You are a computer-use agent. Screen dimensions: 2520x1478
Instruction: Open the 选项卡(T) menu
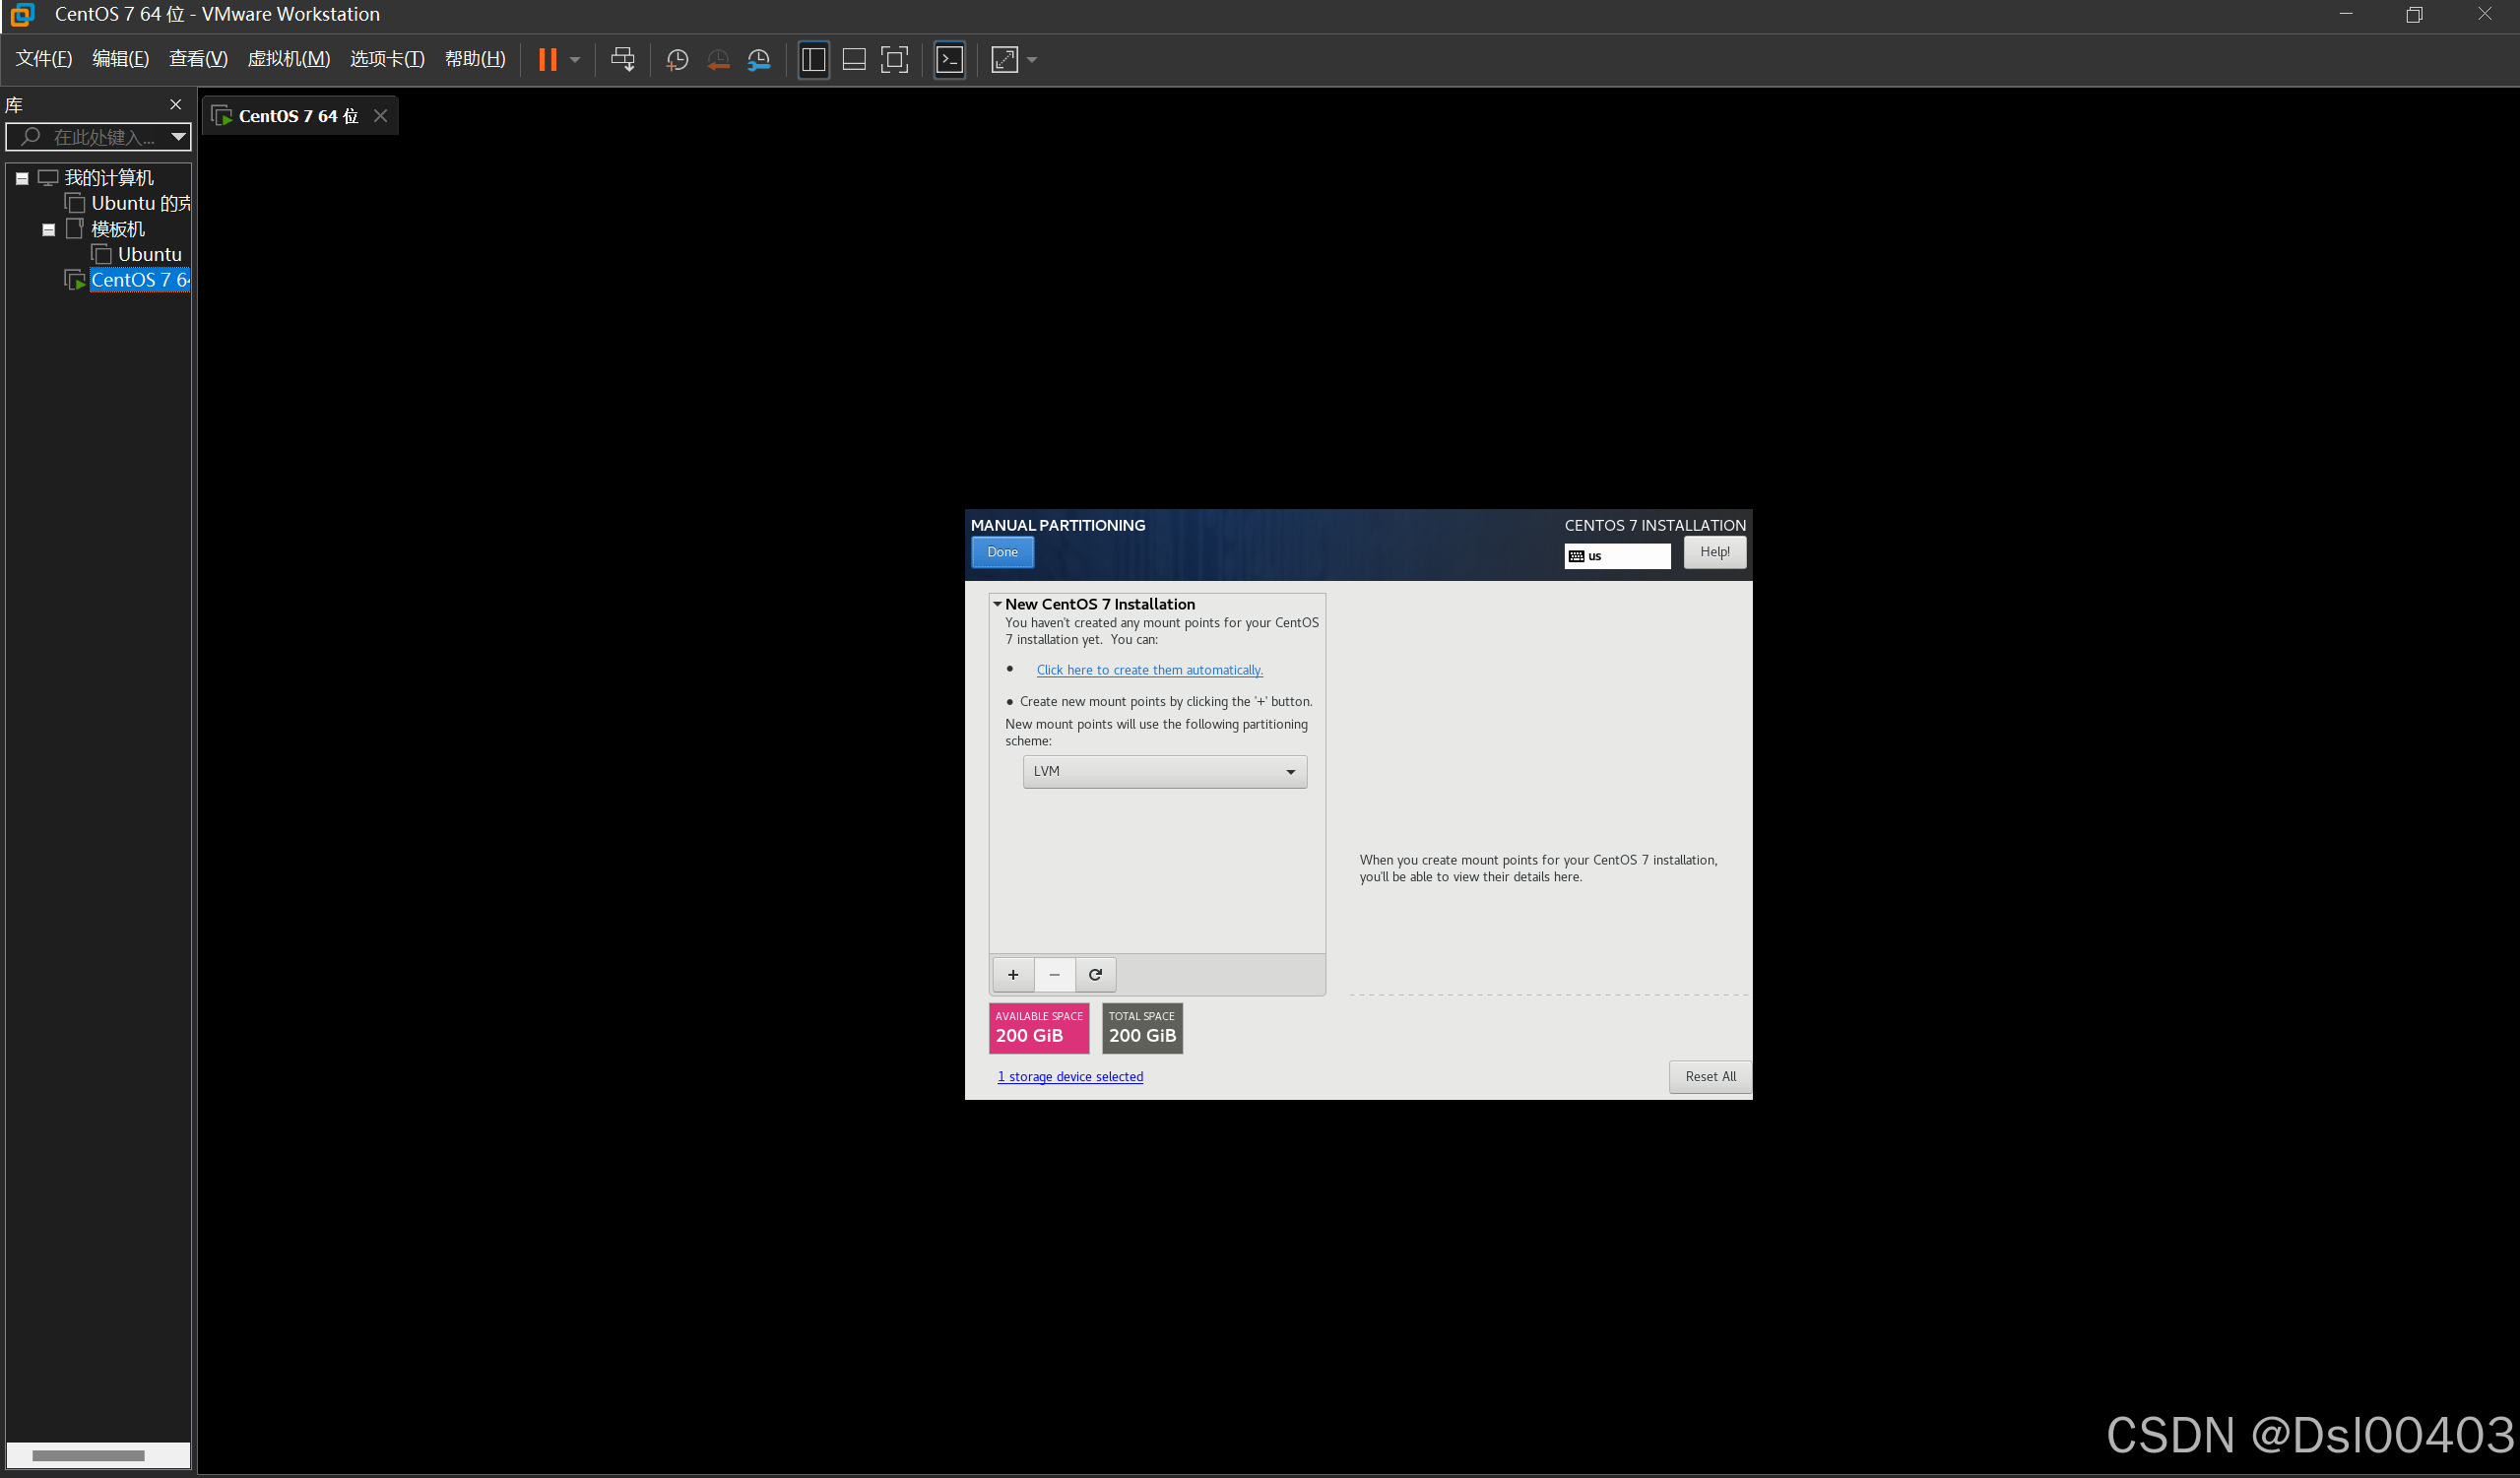(388, 59)
